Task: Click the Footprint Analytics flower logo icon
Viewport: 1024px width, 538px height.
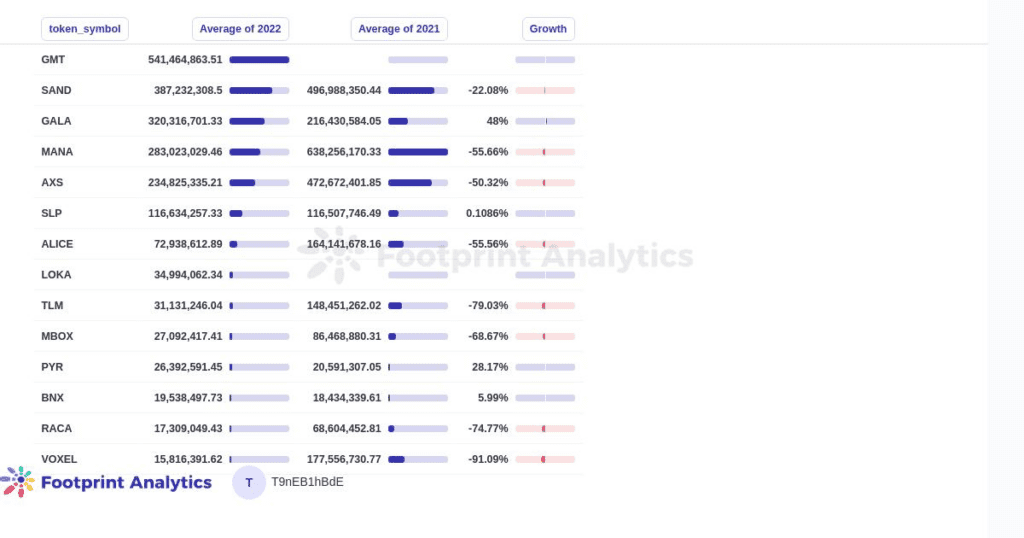Action: (x=18, y=482)
